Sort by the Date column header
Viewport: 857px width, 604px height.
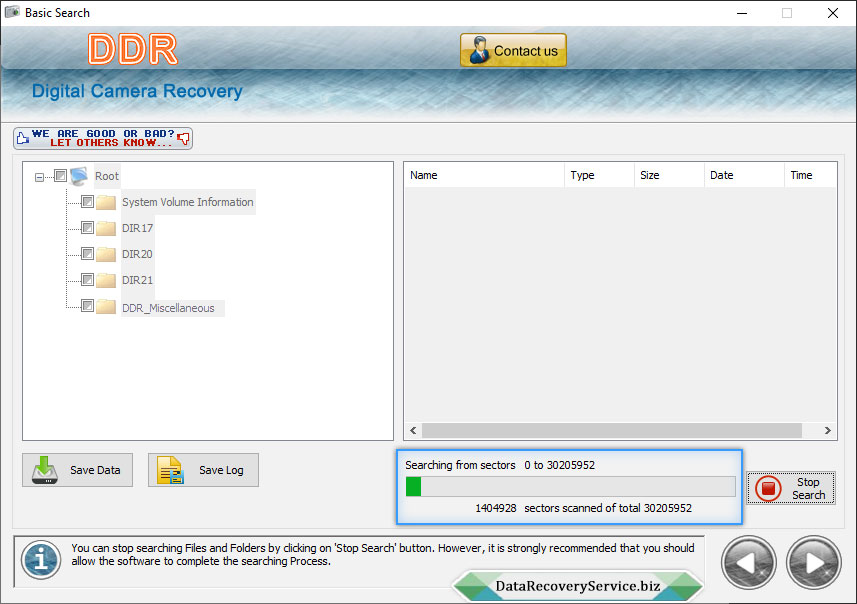(x=744, y=175)
